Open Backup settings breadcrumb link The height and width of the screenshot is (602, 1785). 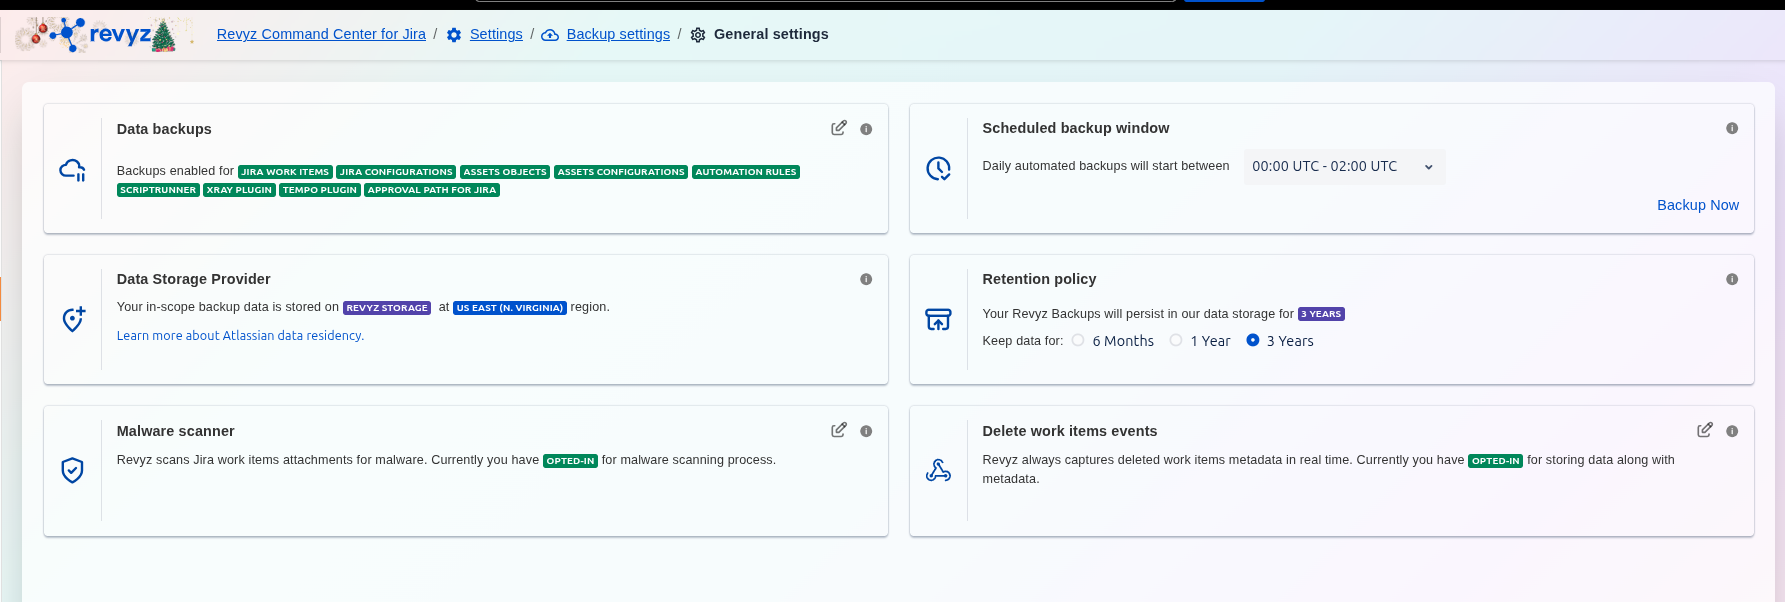pos(618,34)
